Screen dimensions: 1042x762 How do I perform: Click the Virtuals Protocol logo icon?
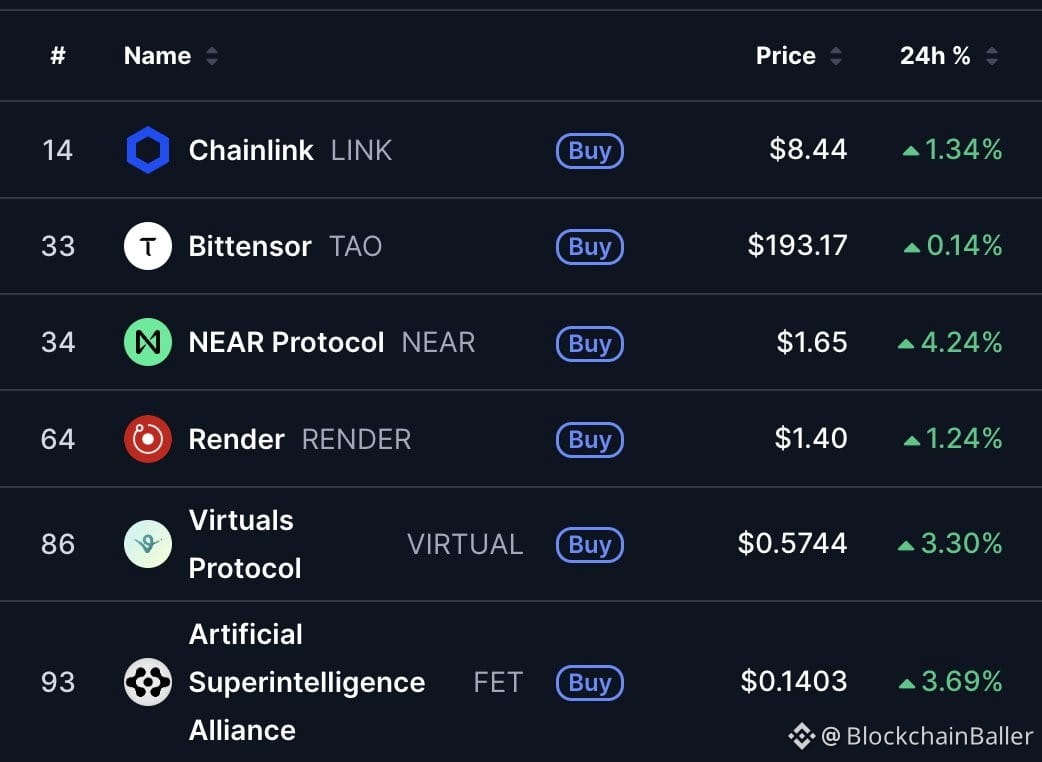click(x=148, y=544)
